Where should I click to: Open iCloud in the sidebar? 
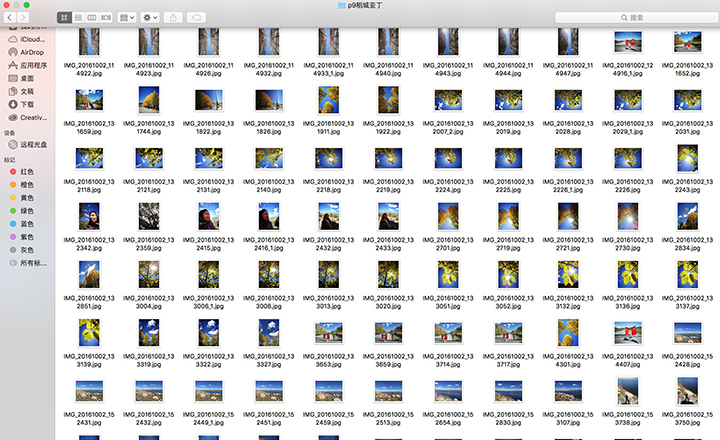[x=28, y=39]
